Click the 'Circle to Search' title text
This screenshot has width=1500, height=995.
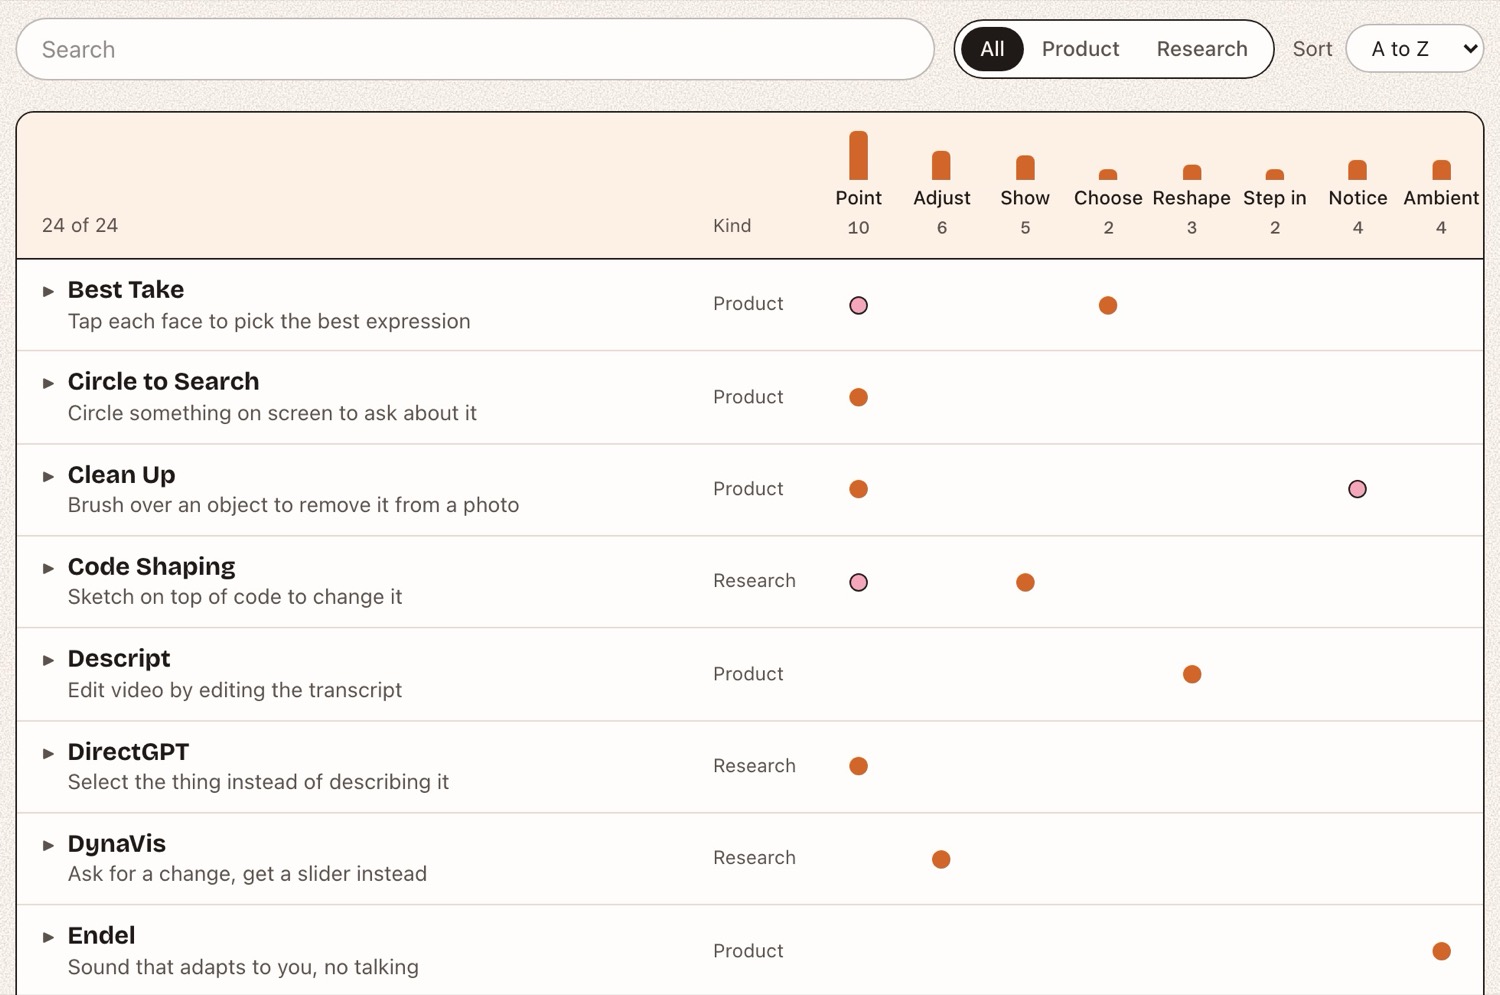click(163, 382)
